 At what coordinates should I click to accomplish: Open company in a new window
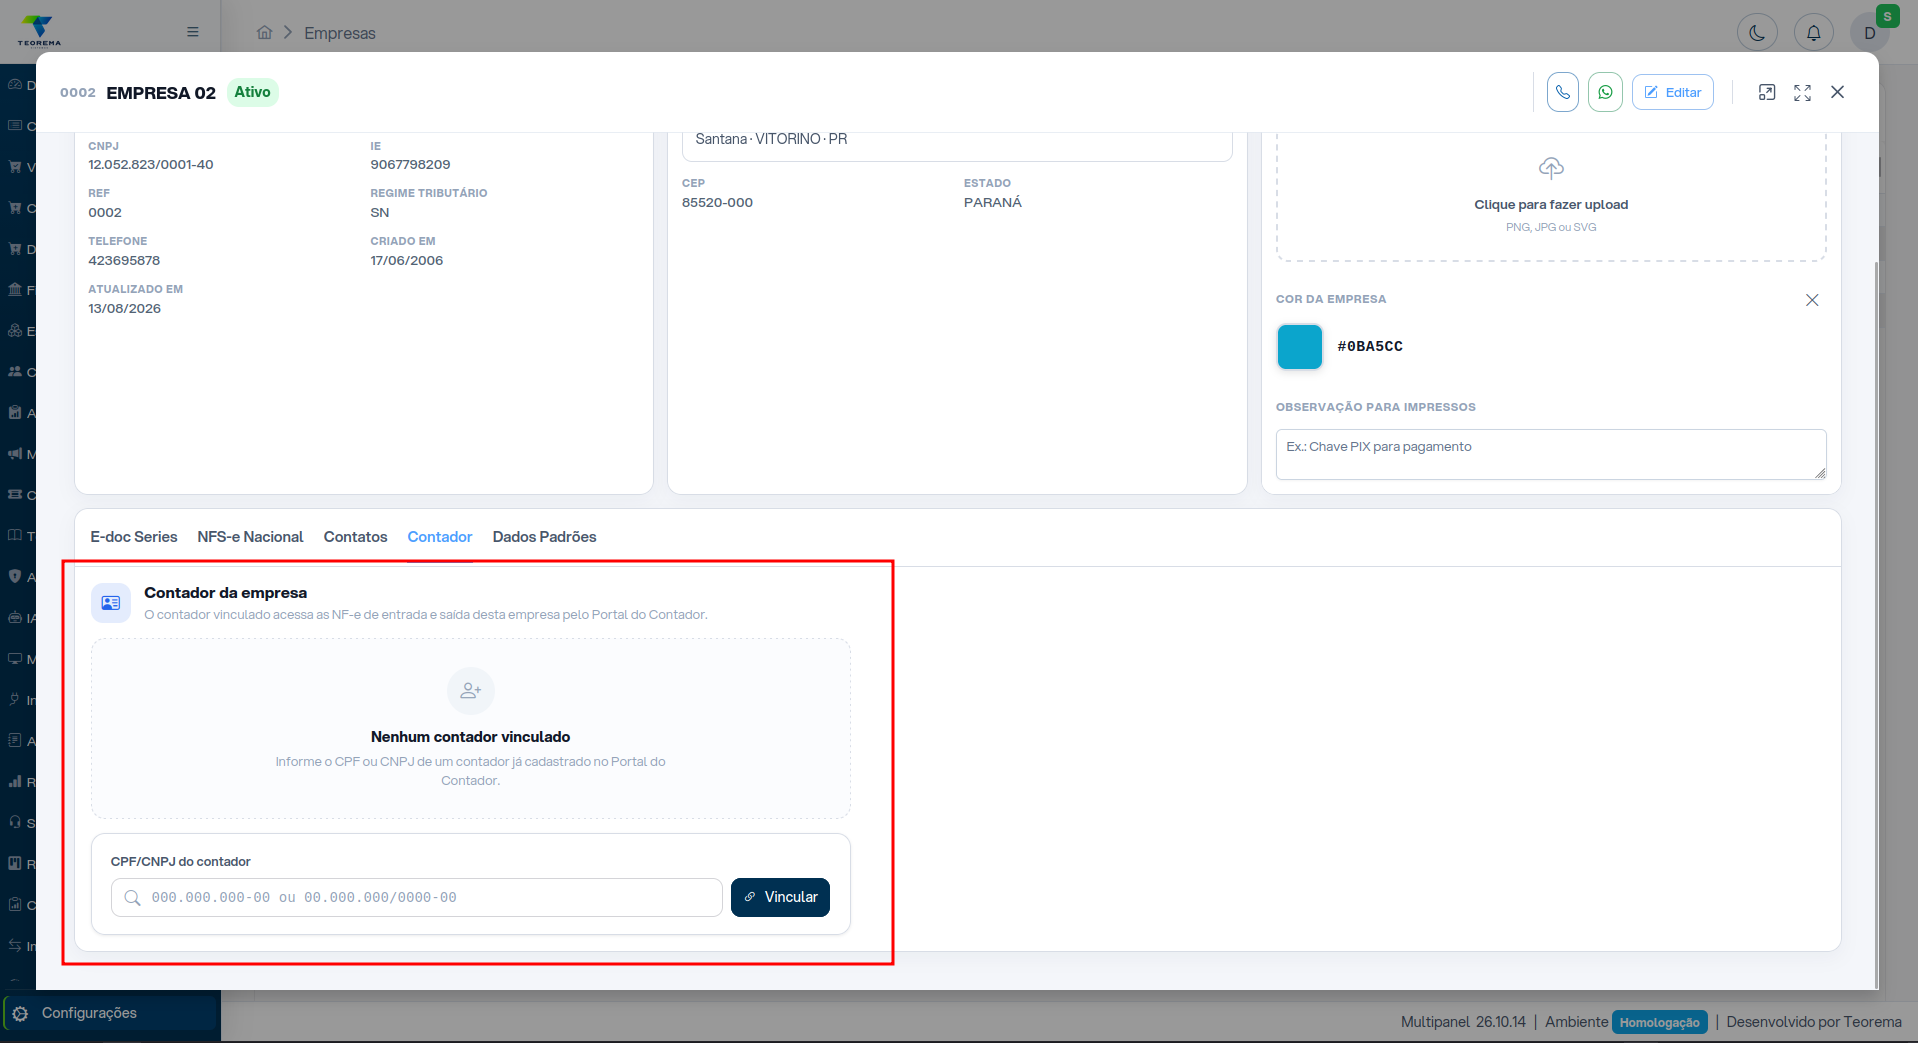pyautogui.click(x=1767, y=92)
